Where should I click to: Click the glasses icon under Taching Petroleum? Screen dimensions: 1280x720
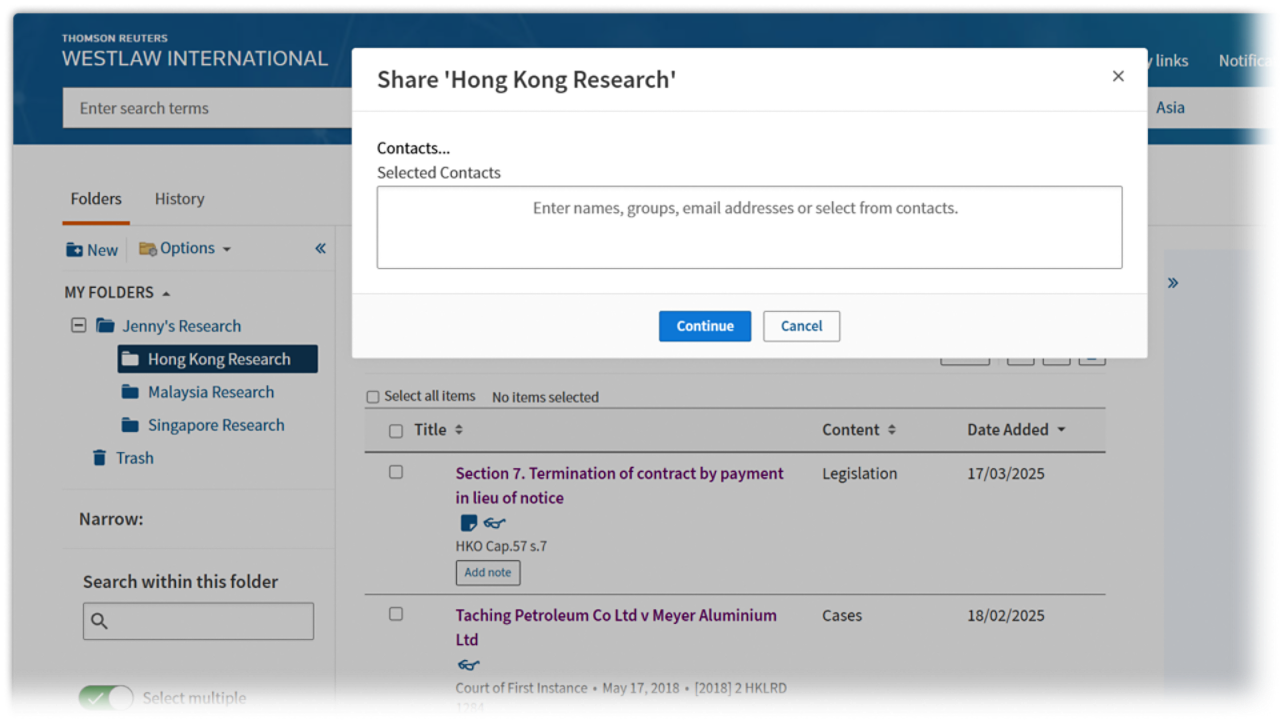pyautogui.click(x=468, y=665)
